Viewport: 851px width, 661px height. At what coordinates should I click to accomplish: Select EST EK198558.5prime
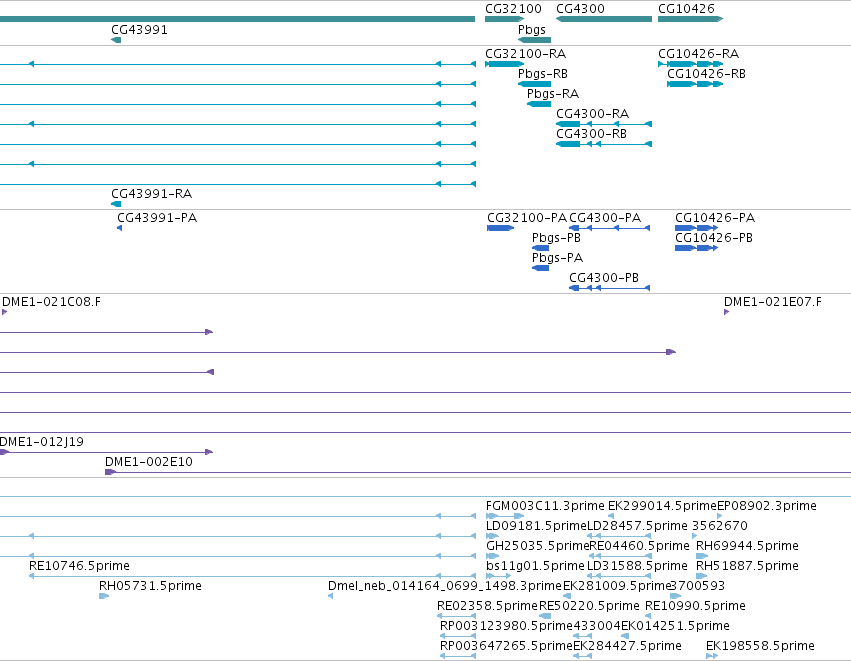[x=712, y=656]
